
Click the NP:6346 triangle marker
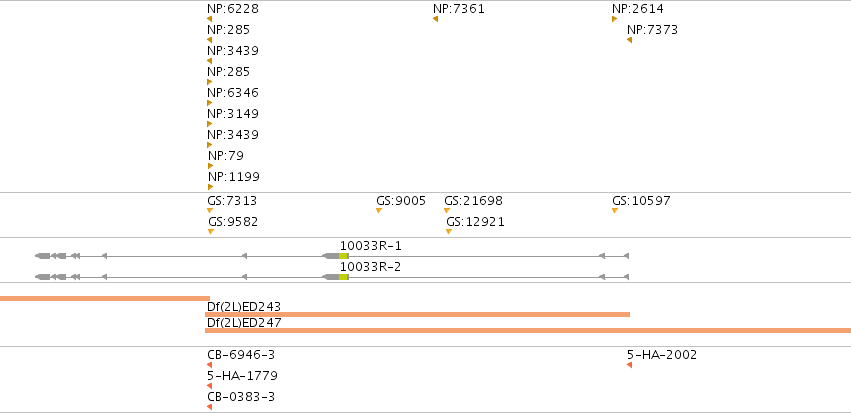[x=209, y=103]
